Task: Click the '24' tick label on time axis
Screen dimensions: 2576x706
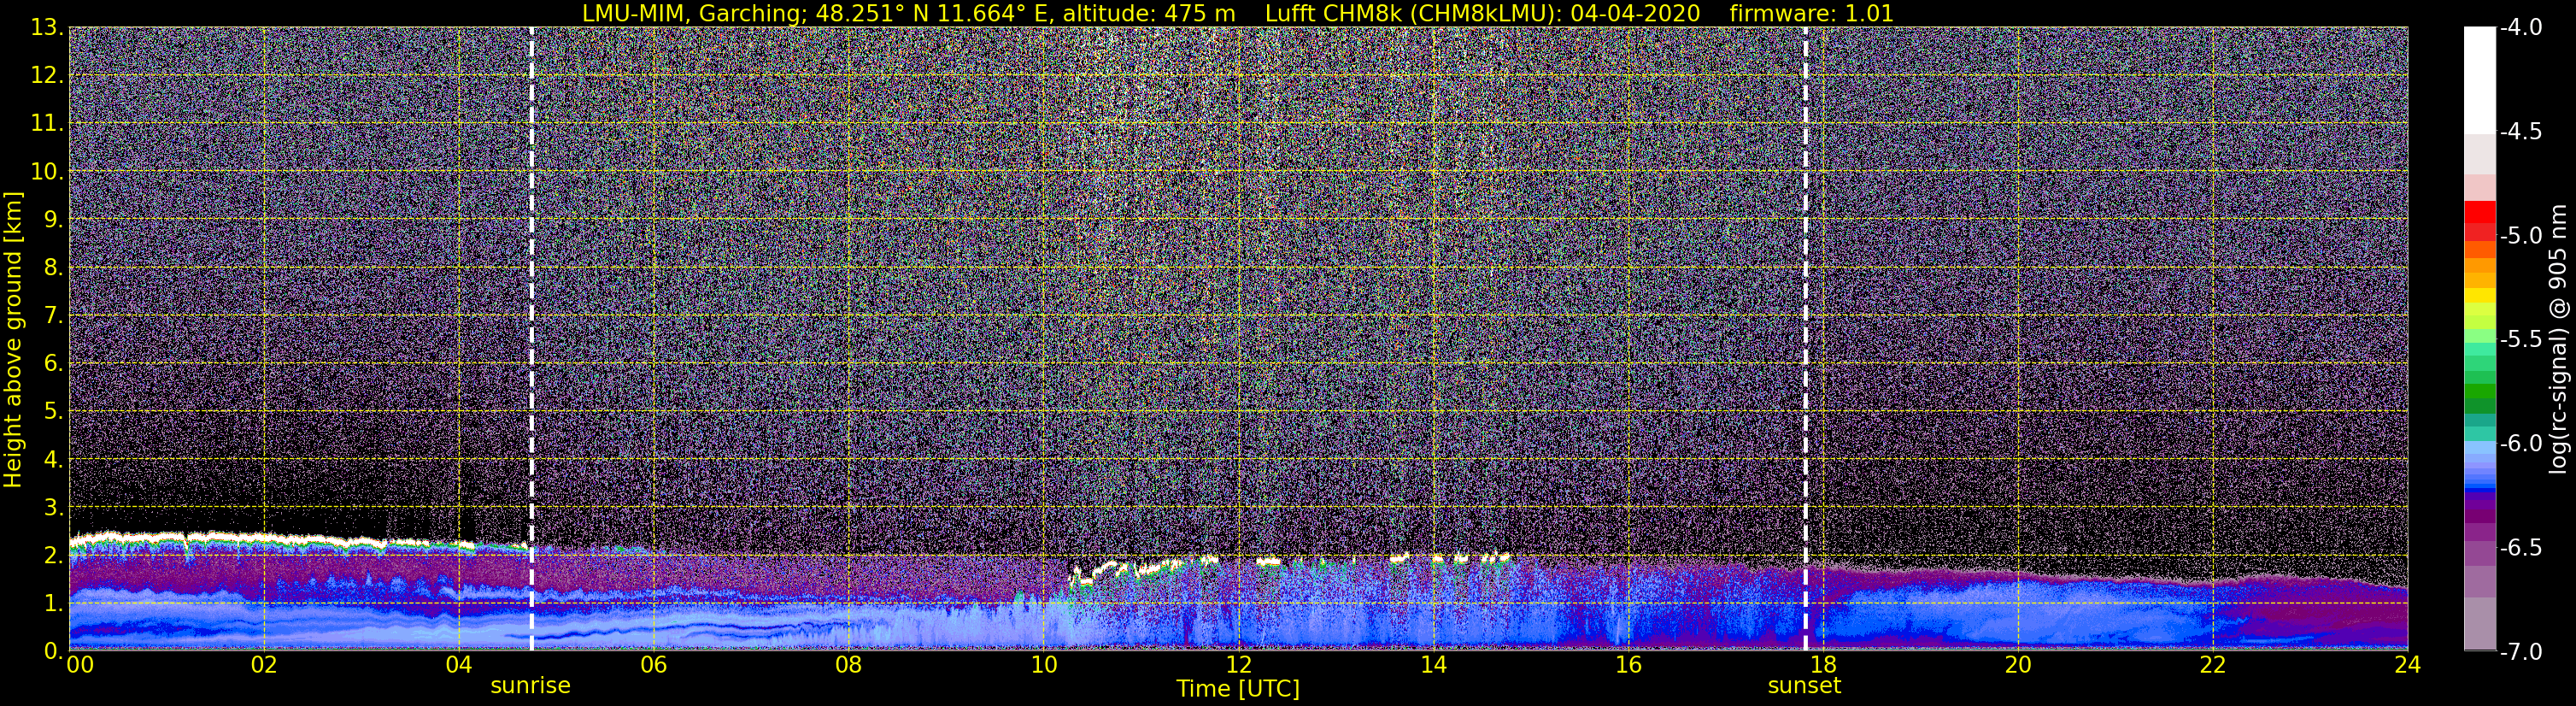Action: 2408,665
